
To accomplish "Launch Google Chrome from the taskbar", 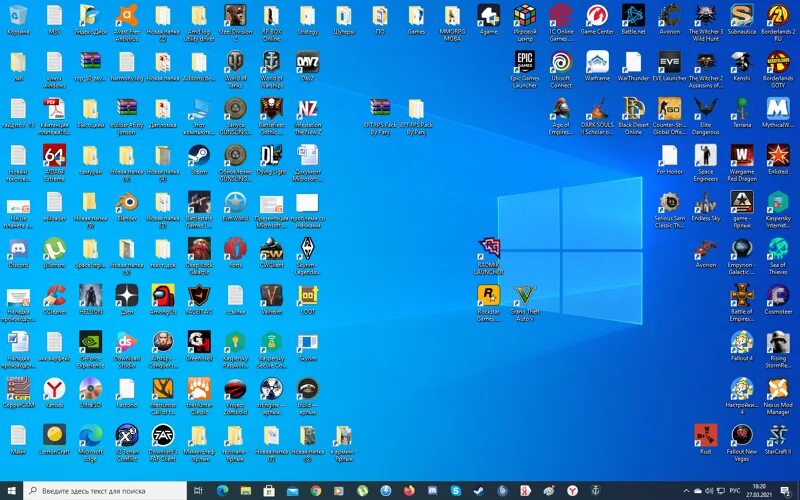I will pyautogui.click(x=316, y=491).
